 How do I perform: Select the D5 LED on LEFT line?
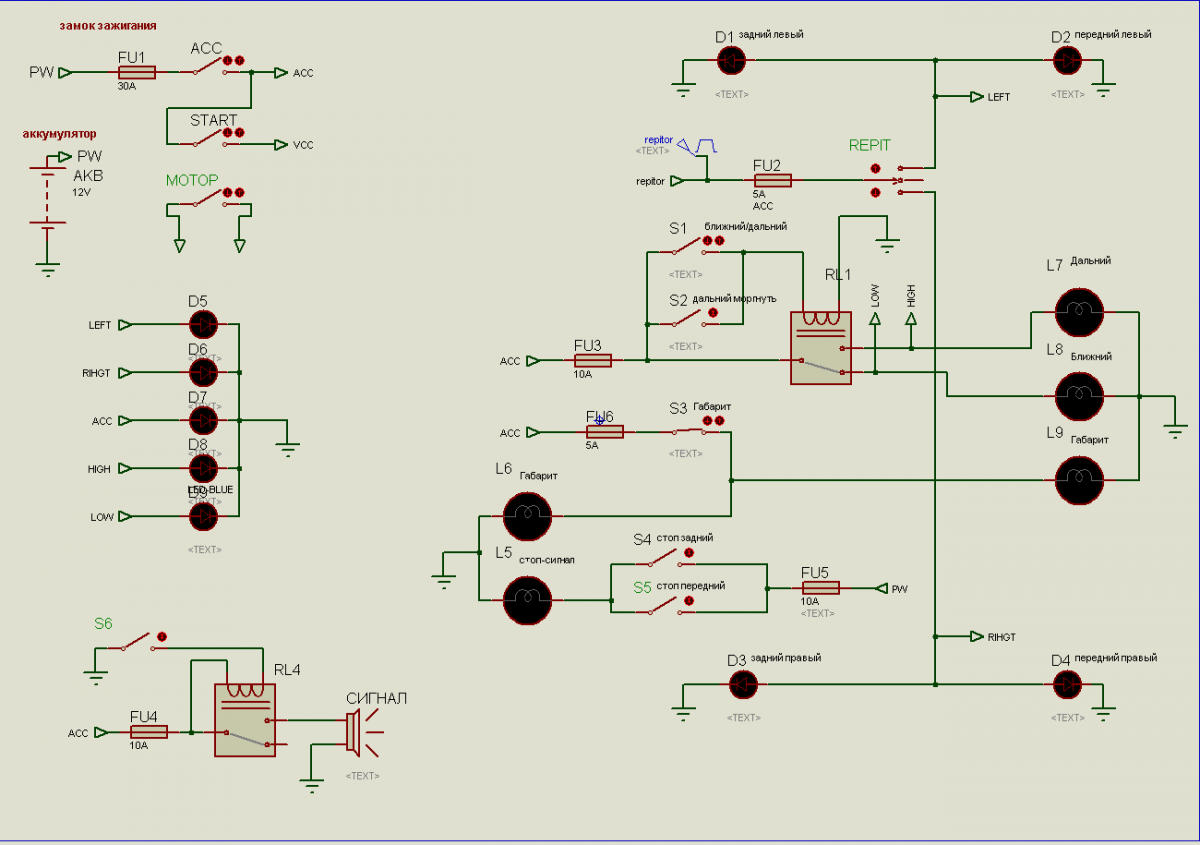click(203, 325)
